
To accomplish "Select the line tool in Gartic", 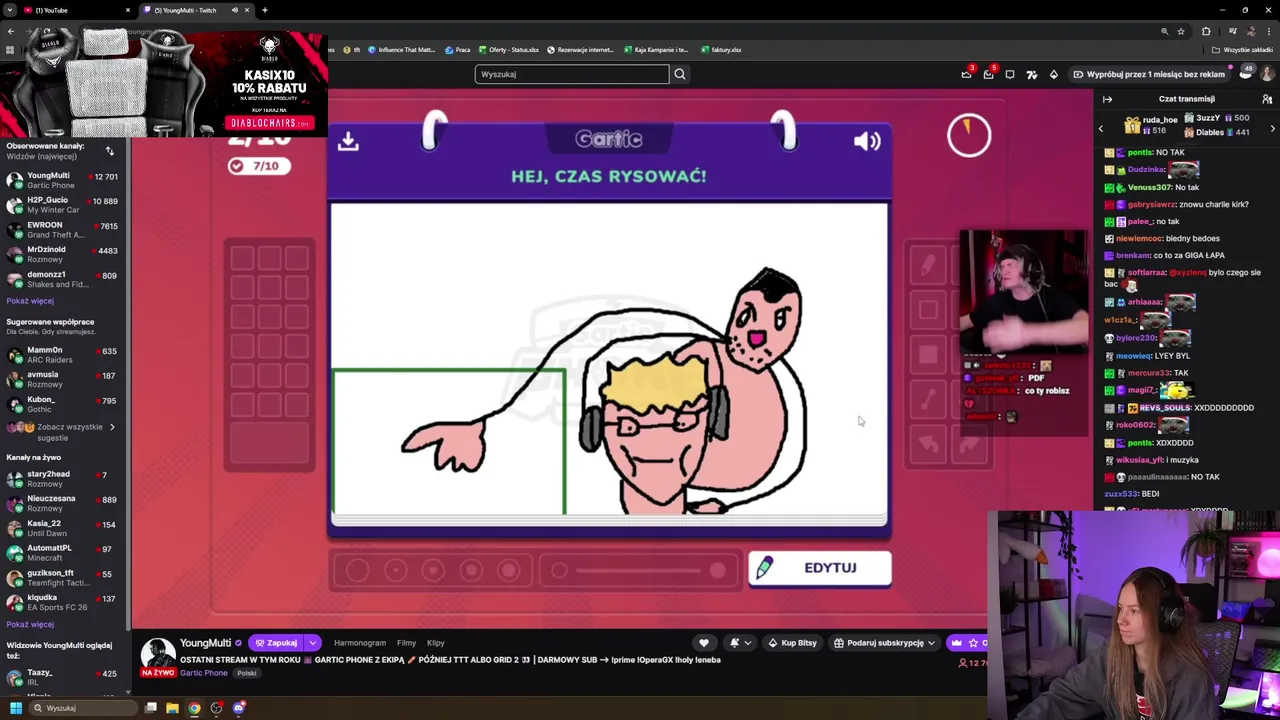I will coord(928,400).
